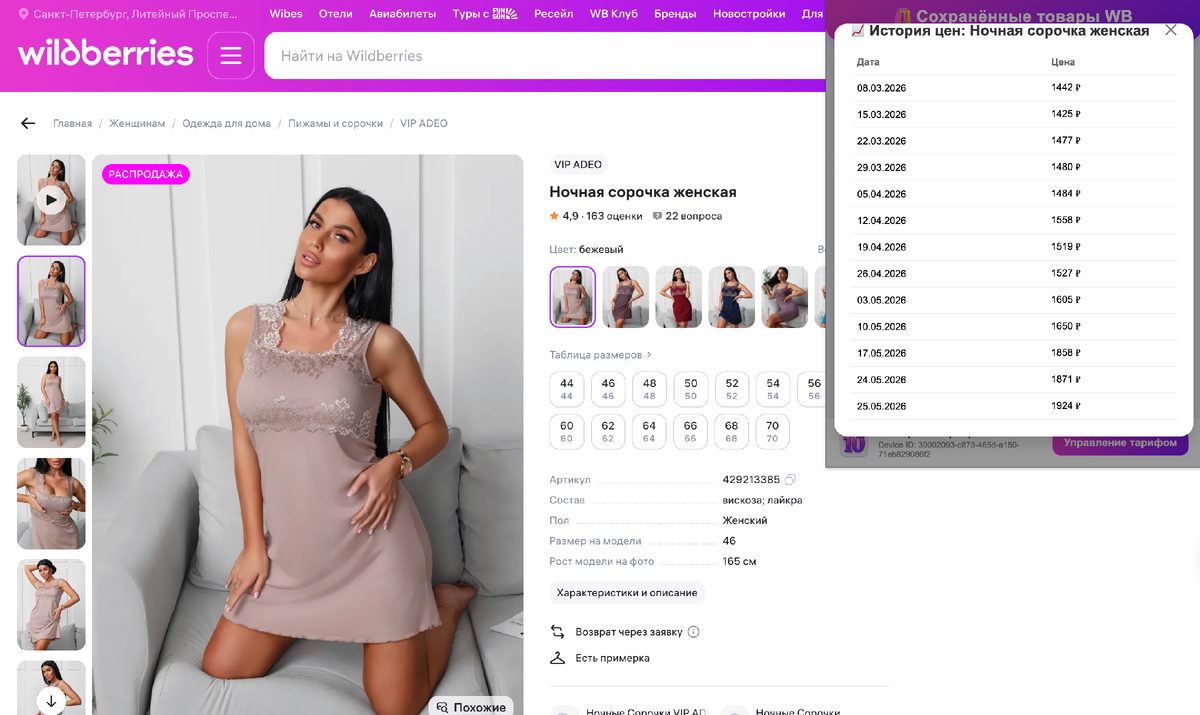Choose the navy blue color variant

(x=732, y=297)
